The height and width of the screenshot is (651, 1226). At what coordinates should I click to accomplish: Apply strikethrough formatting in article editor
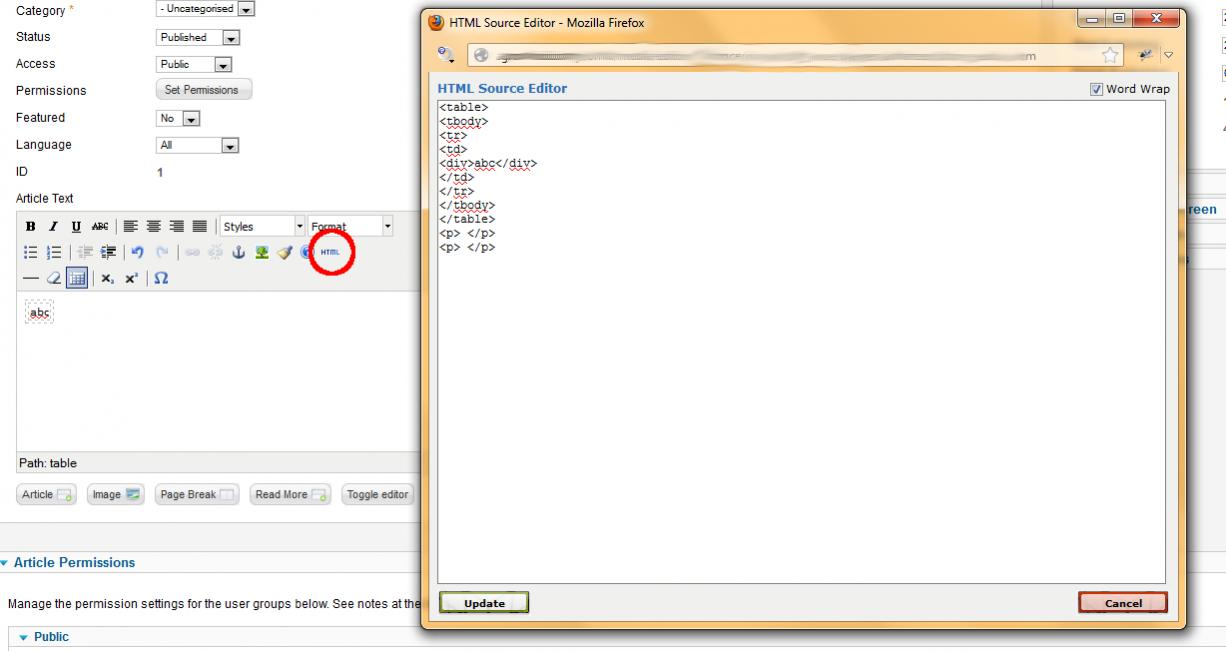pyautogui.click(x=100, y=227)
